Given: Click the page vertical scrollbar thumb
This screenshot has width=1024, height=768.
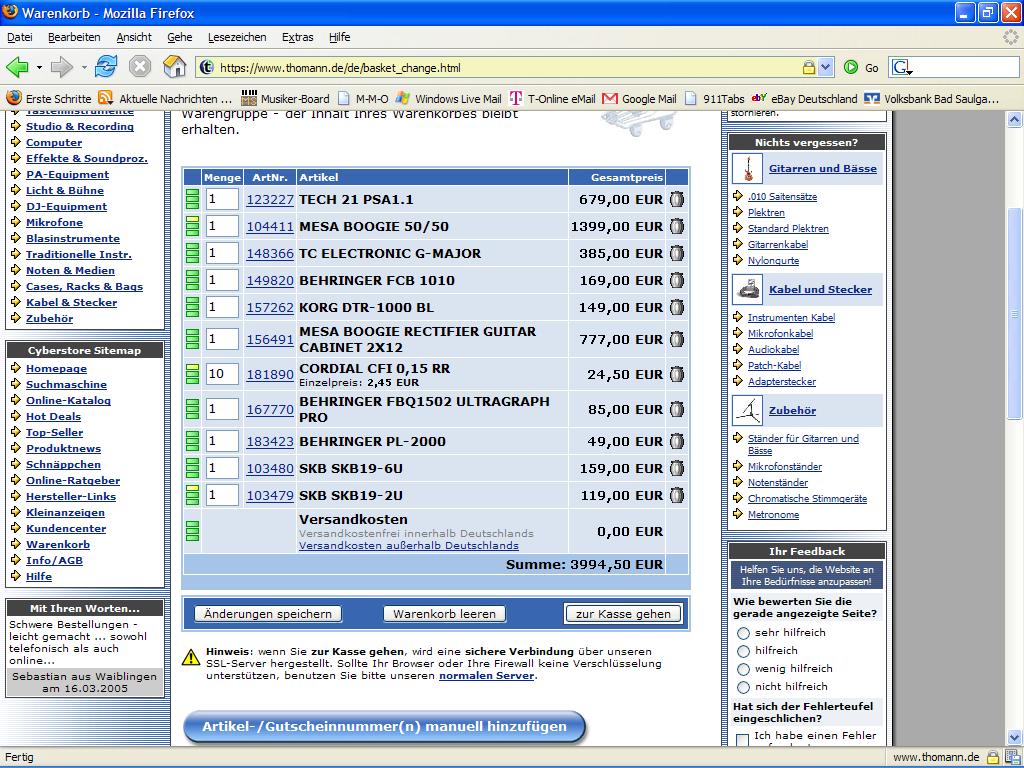Looking at the screenshot, I should click(1014, 313).
